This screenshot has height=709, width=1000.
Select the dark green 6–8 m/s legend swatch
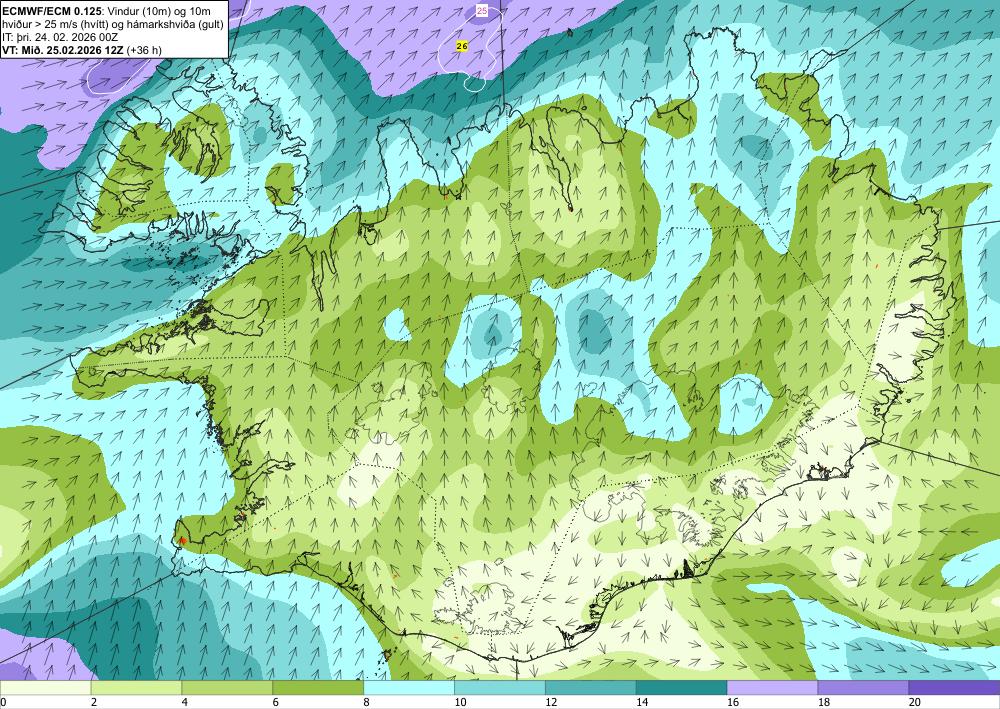[318, 688]
